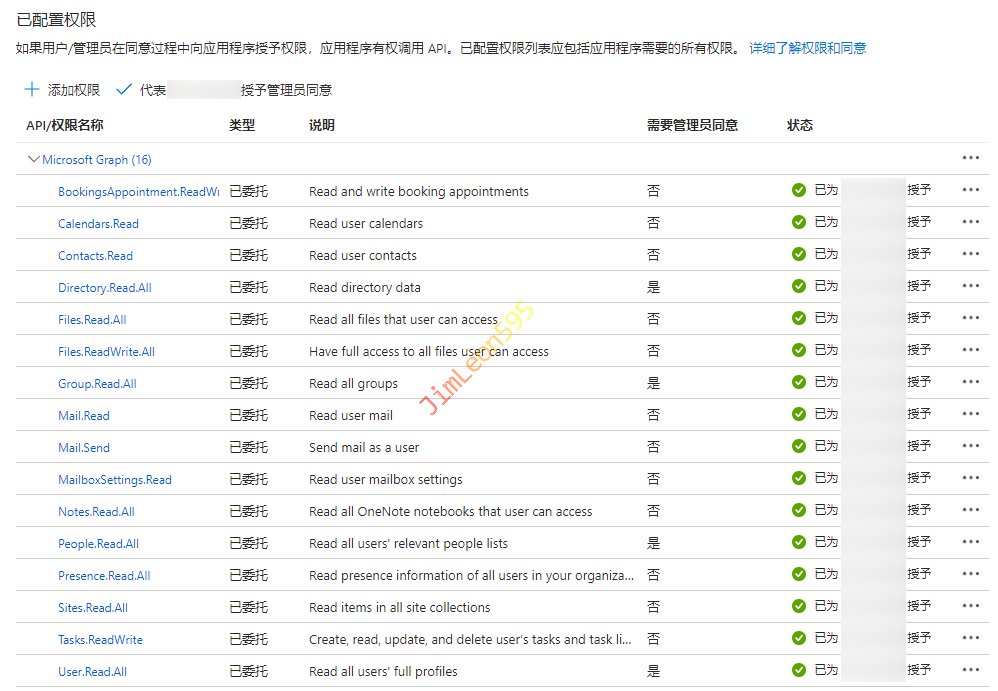Image resolution: width=998 pixels, height=691 pixels.
Task: Open more options for Microsoft Graph group
Action: (x=970, y=158)
